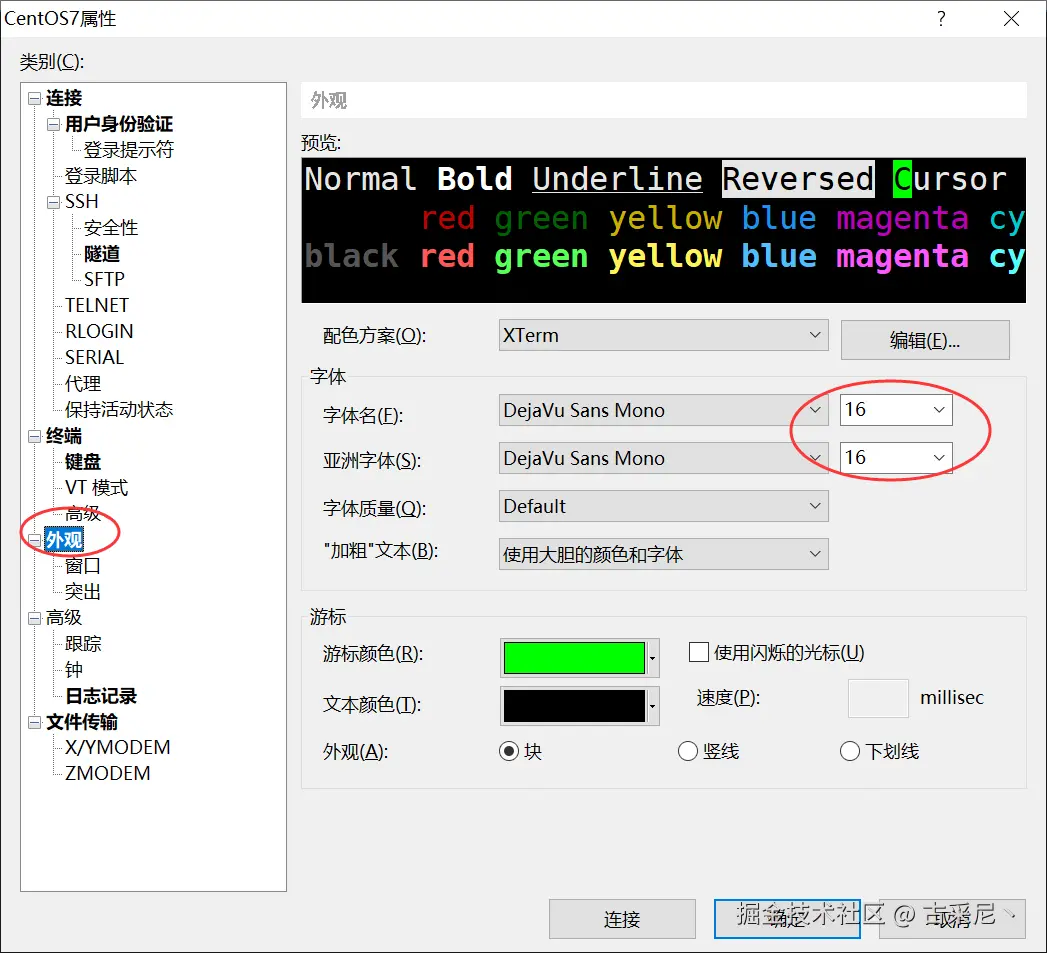Click the 编辑(E) button

coord(925,340)
